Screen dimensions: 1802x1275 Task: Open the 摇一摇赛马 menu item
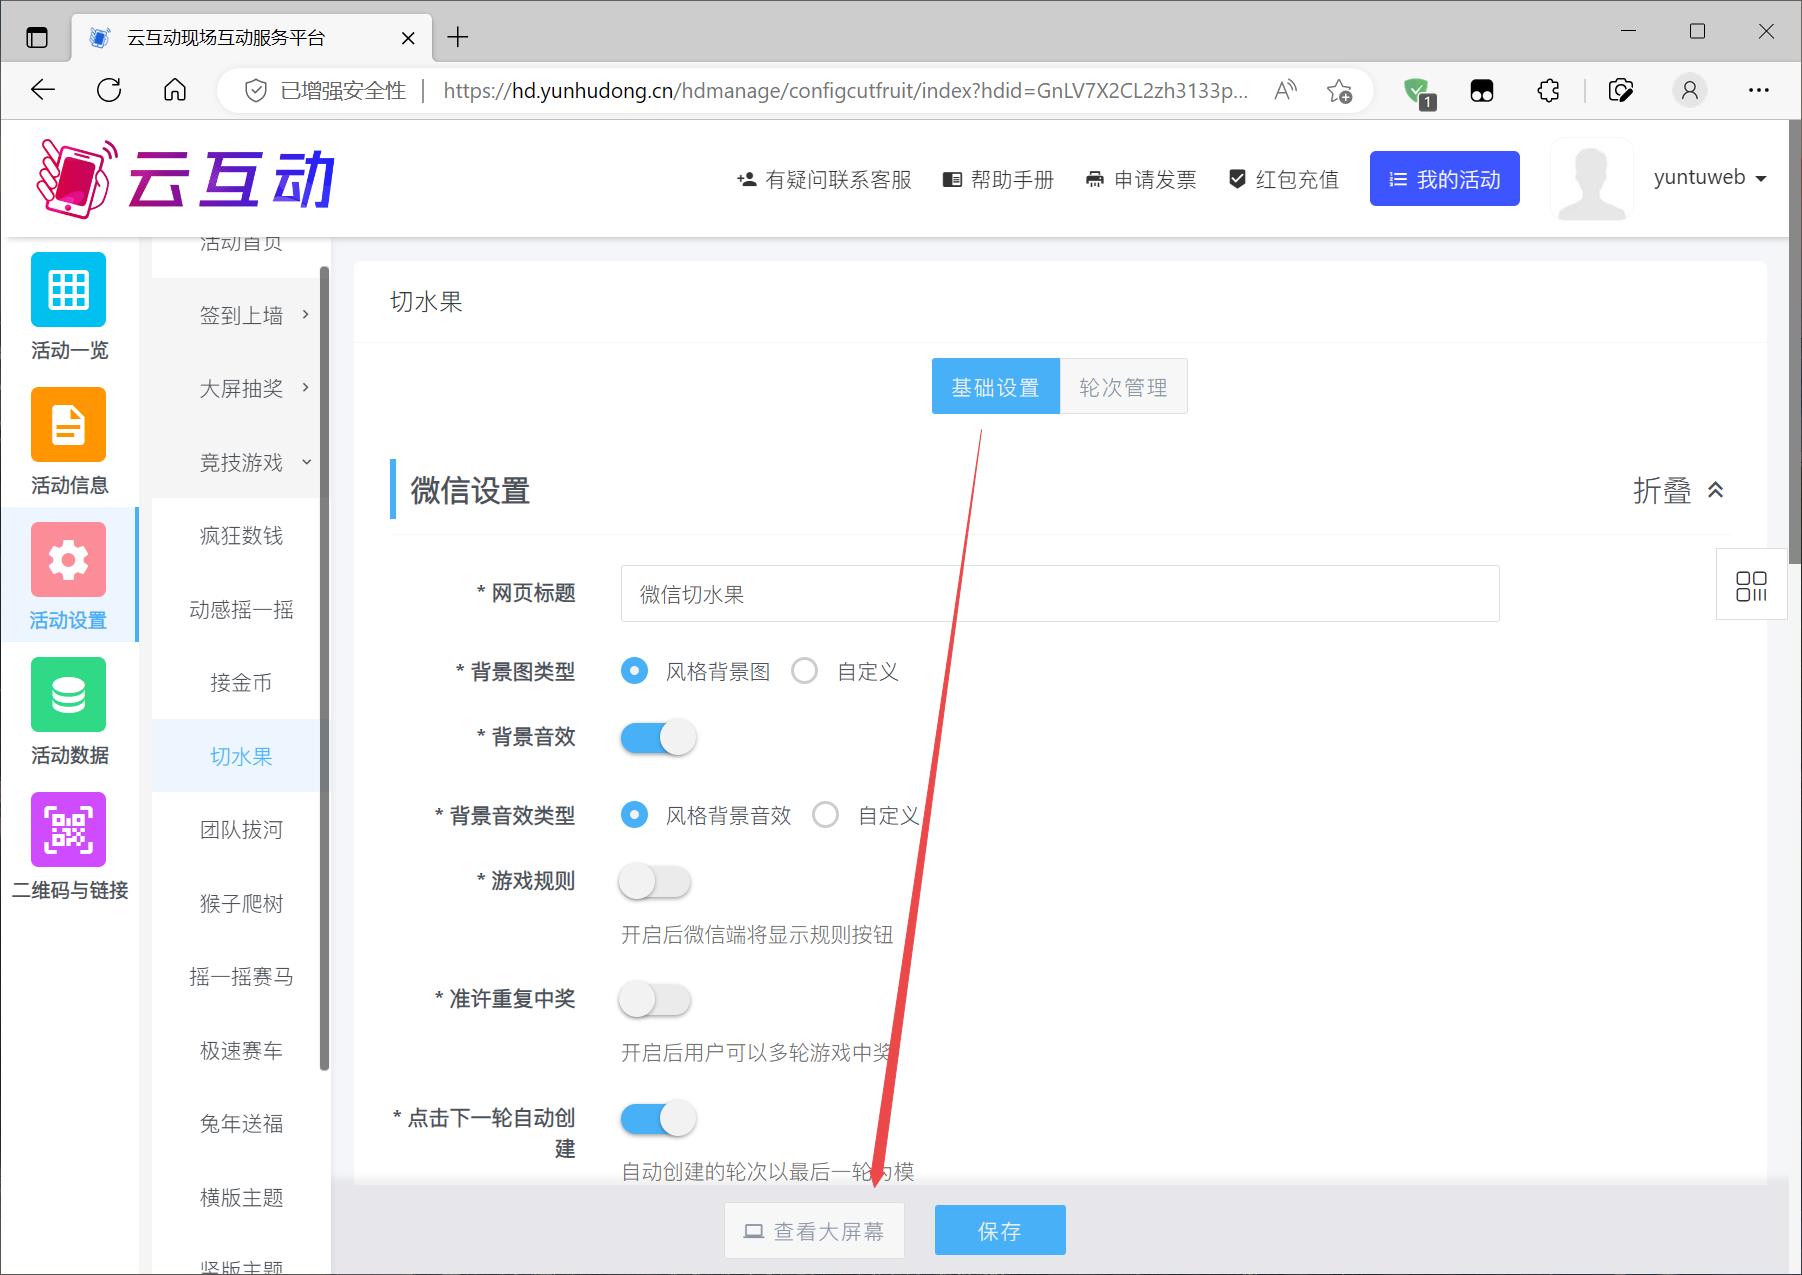pos(241,976)
